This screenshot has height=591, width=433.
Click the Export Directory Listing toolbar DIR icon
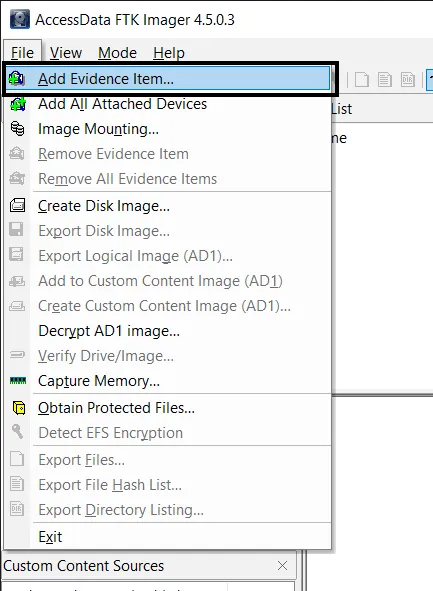pyautogui.click(x=408, y=80)
